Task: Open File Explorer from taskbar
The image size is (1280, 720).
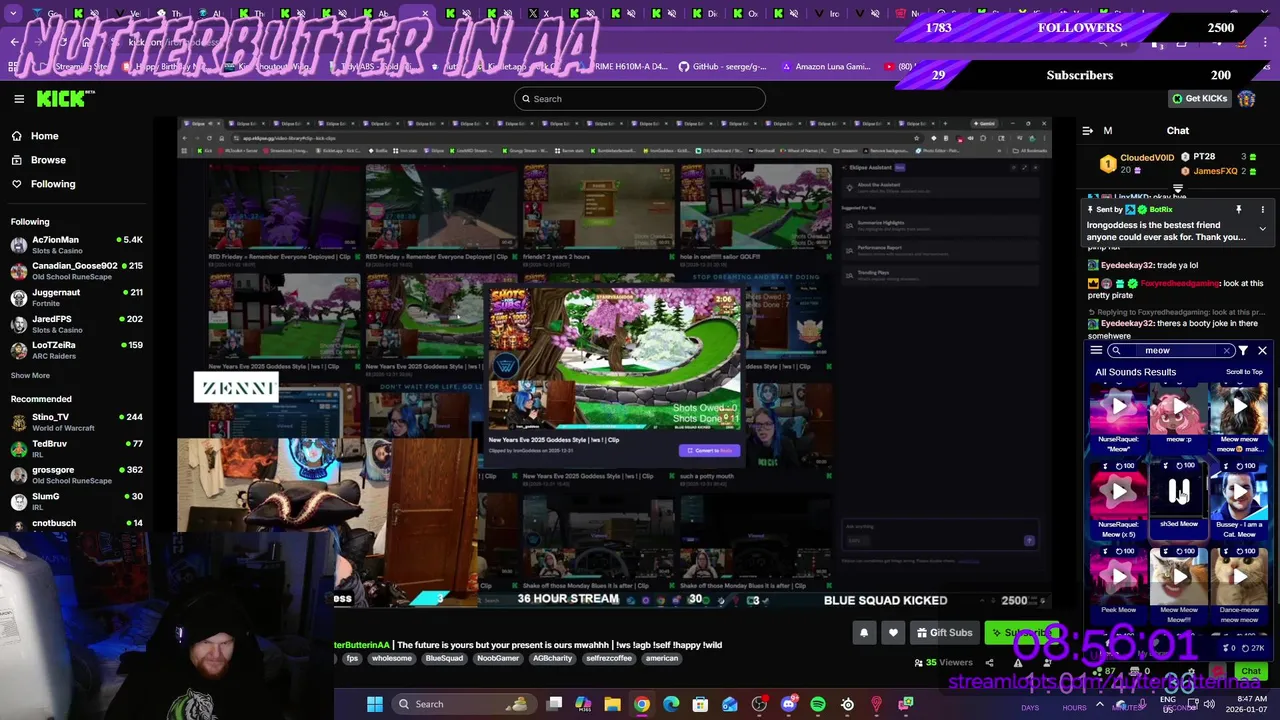Action: pos(612,704)
